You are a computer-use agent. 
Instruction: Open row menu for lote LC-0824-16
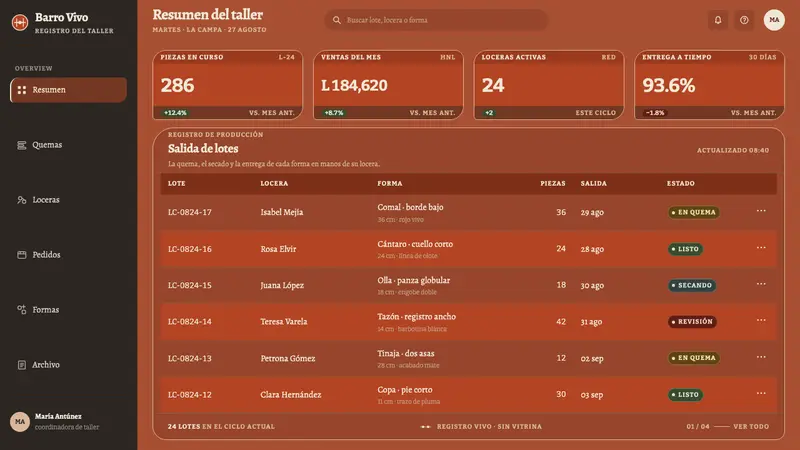[x=761, y=247]
